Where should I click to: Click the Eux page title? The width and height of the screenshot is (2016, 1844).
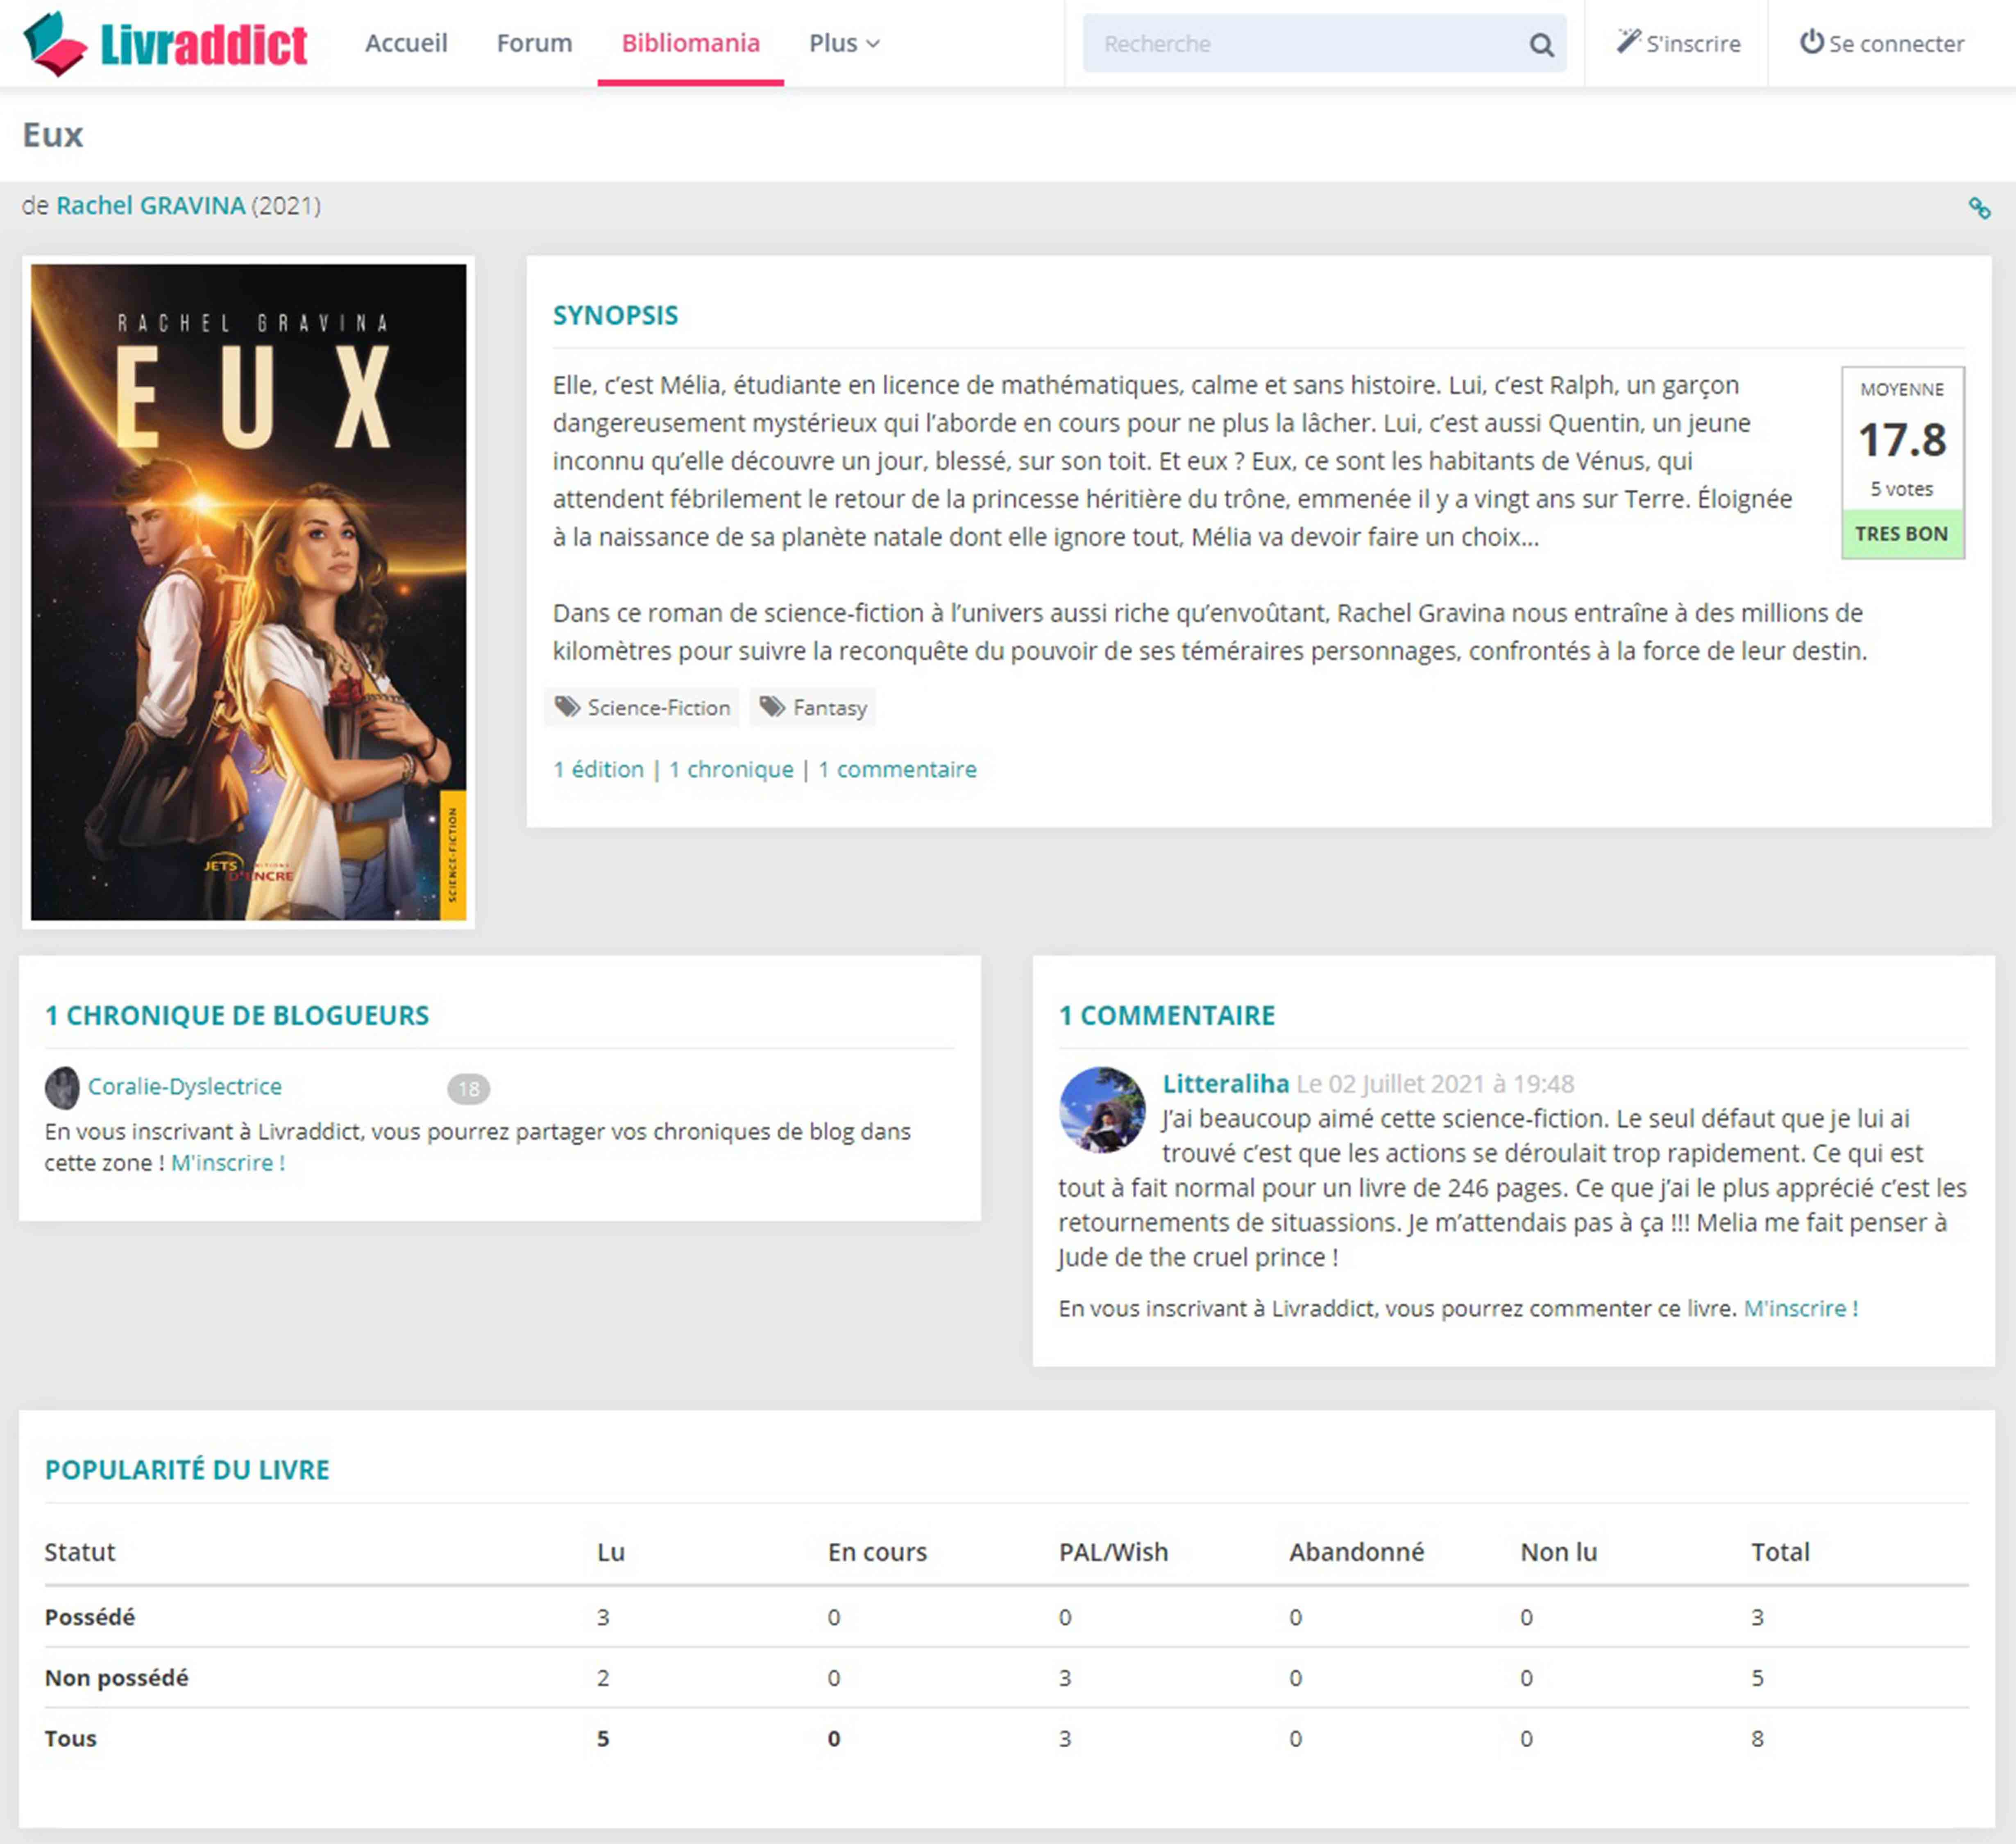(53, 135)
